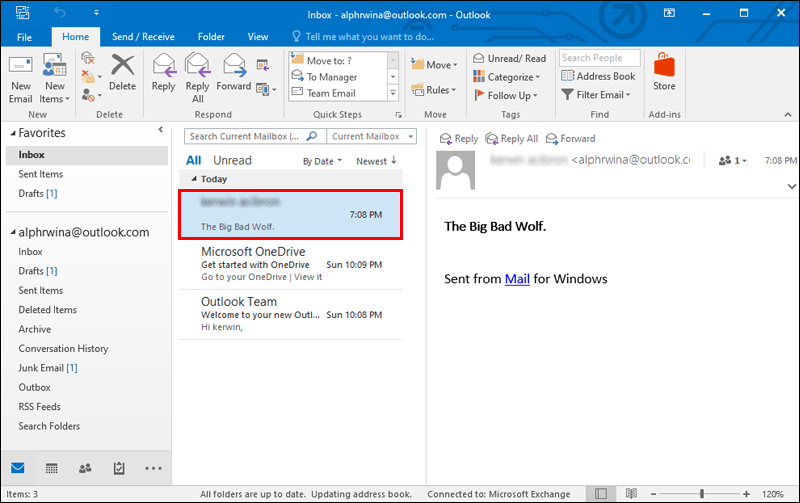Click Forward in the Respond group
The width and height of the screenshot is (800, 503).
click(234, 73)
